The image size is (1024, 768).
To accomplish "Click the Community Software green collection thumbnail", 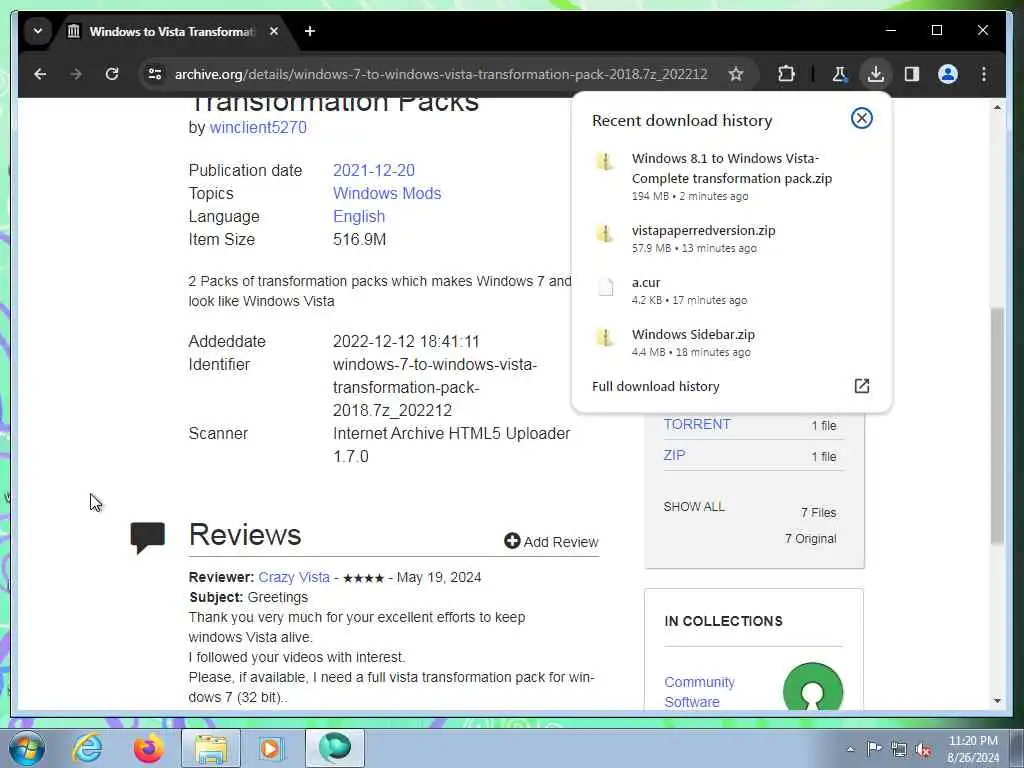I will [812, 686].
